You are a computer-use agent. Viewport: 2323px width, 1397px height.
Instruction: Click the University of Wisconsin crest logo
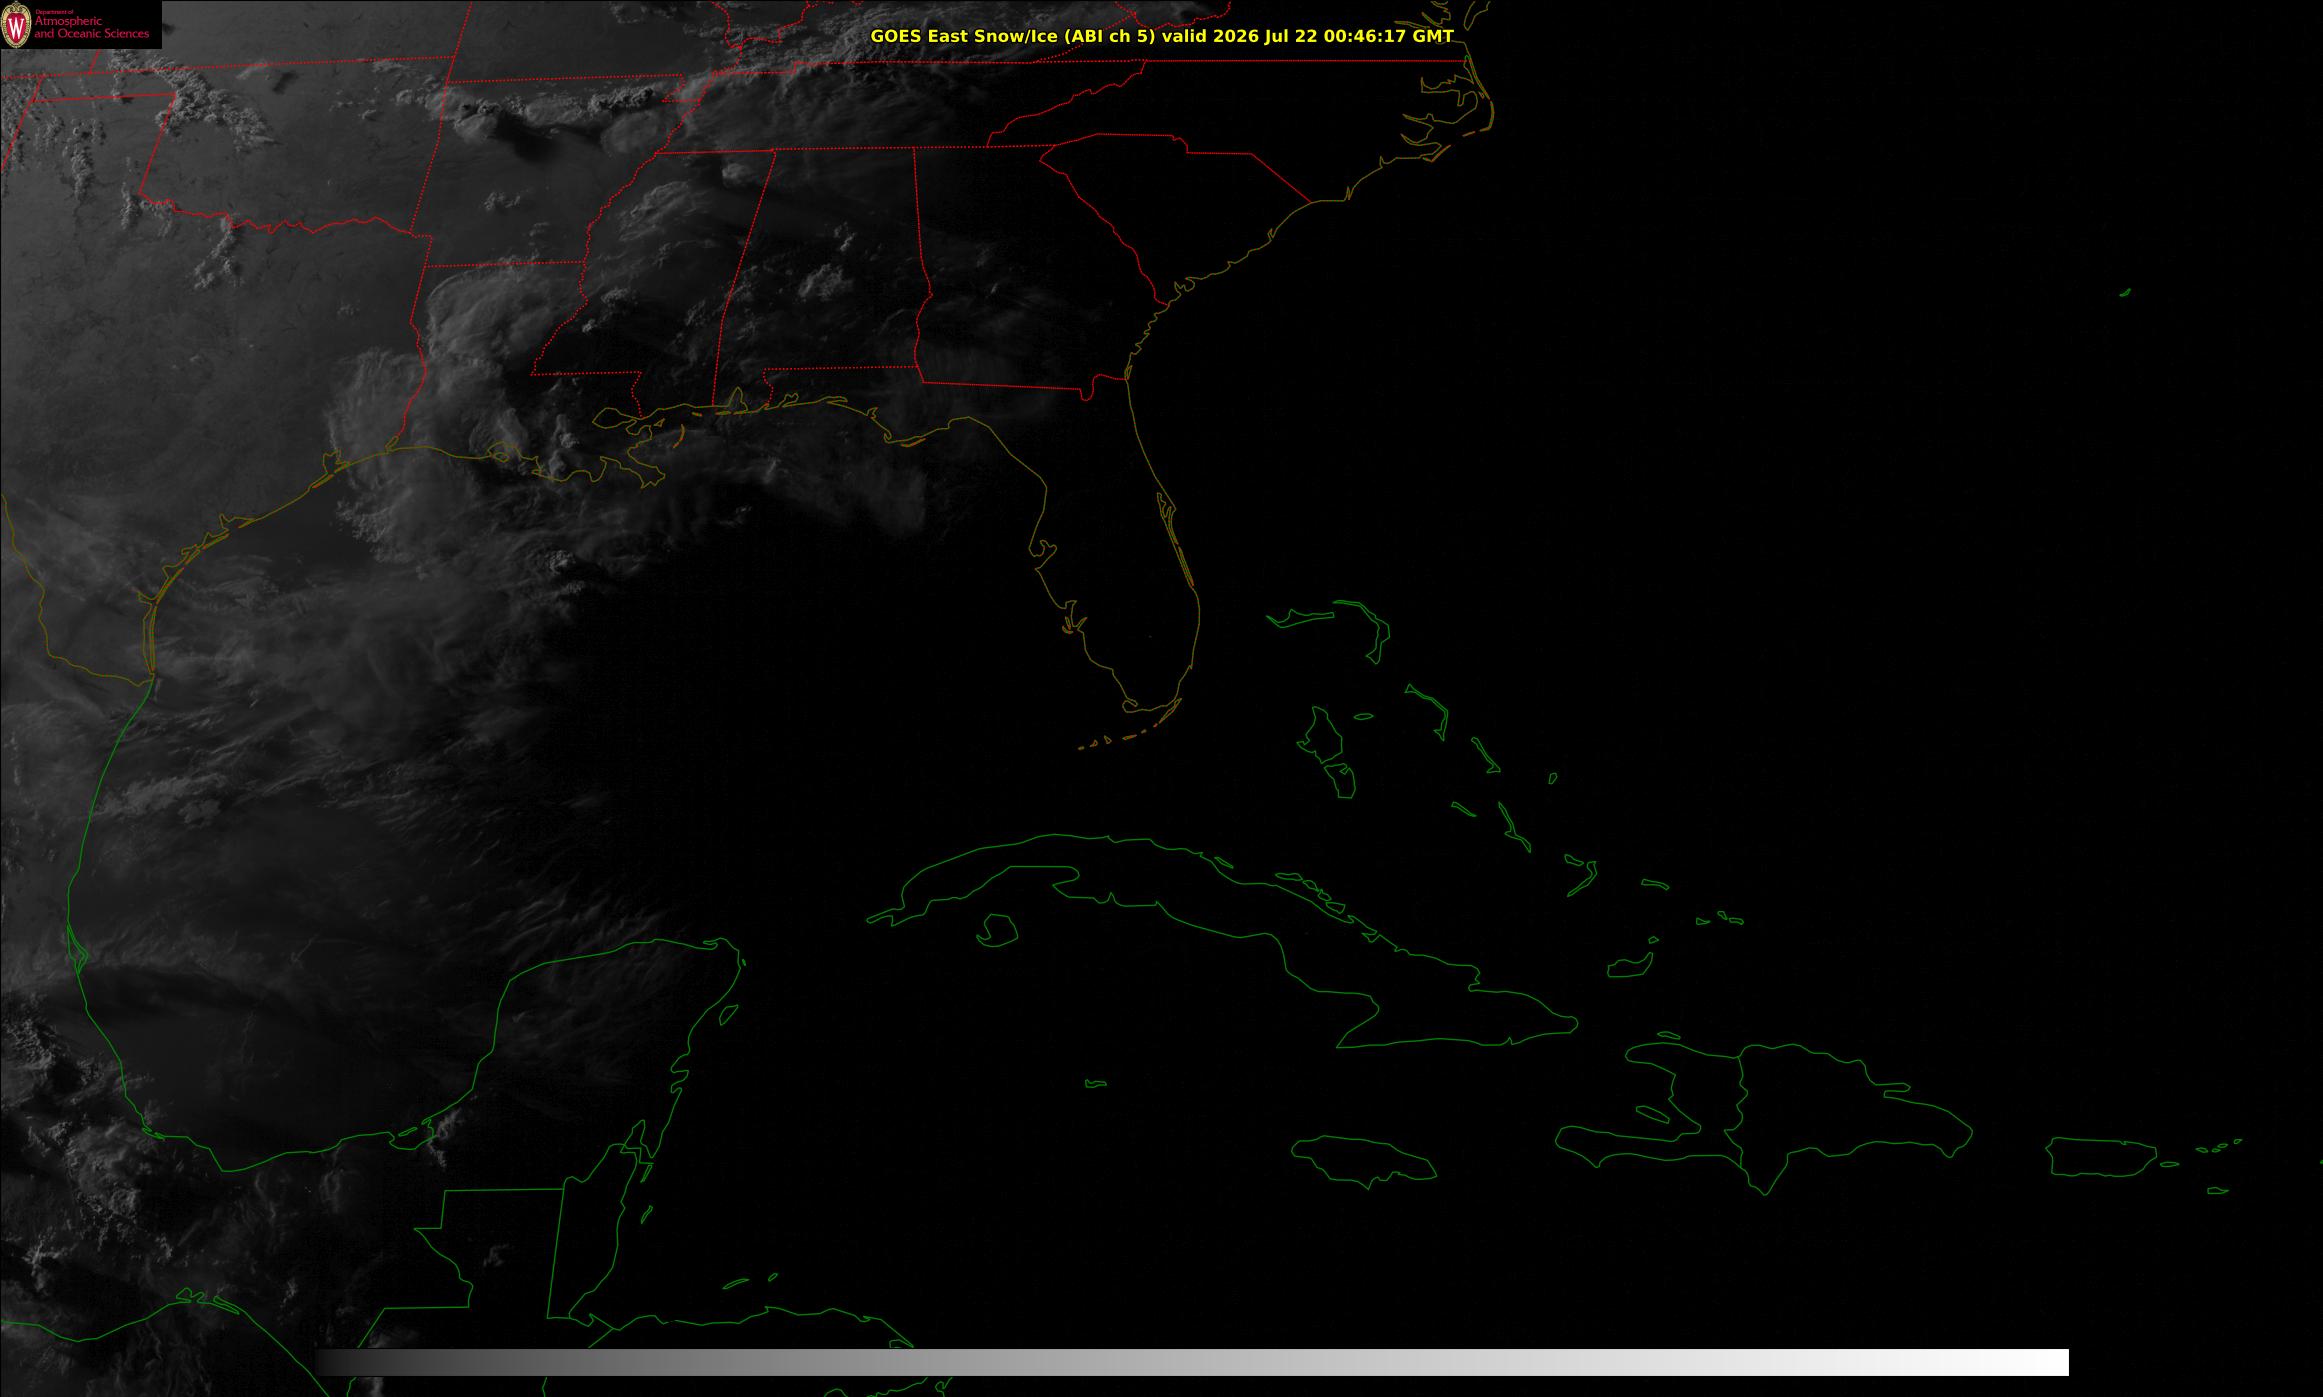pyautogui.click(x=16, y=25)
